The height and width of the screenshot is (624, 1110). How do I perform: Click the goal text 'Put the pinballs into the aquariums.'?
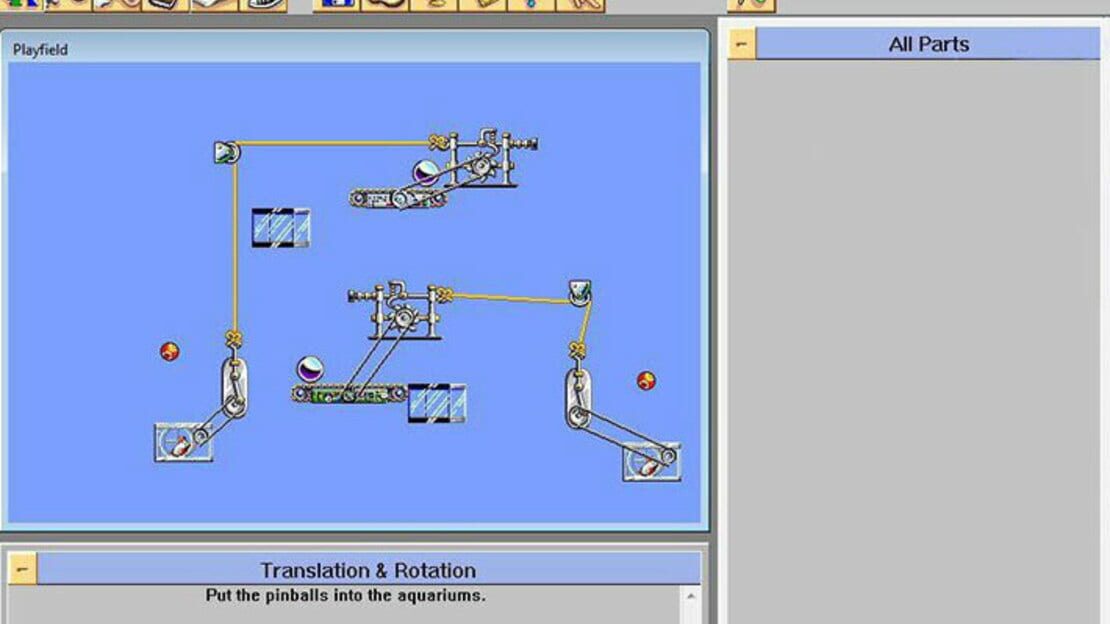coord(345,596)
